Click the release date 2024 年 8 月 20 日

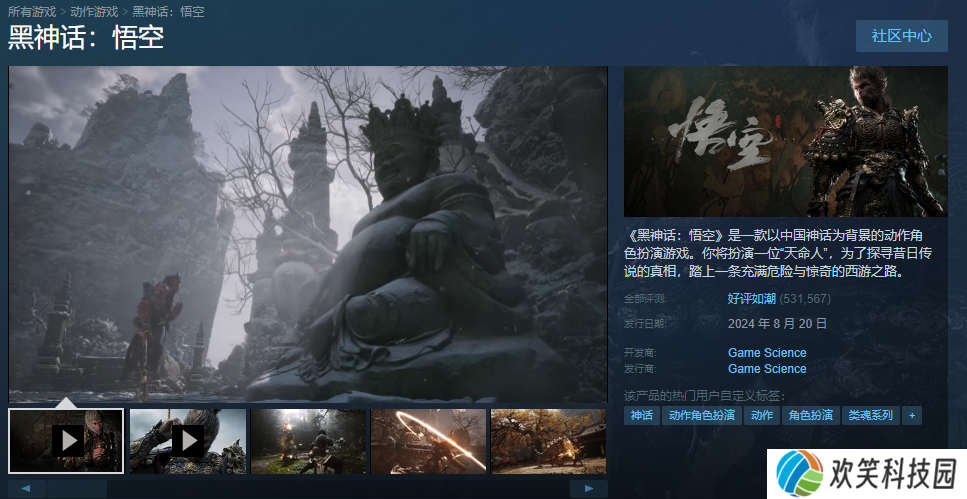(x=777, y=323)
